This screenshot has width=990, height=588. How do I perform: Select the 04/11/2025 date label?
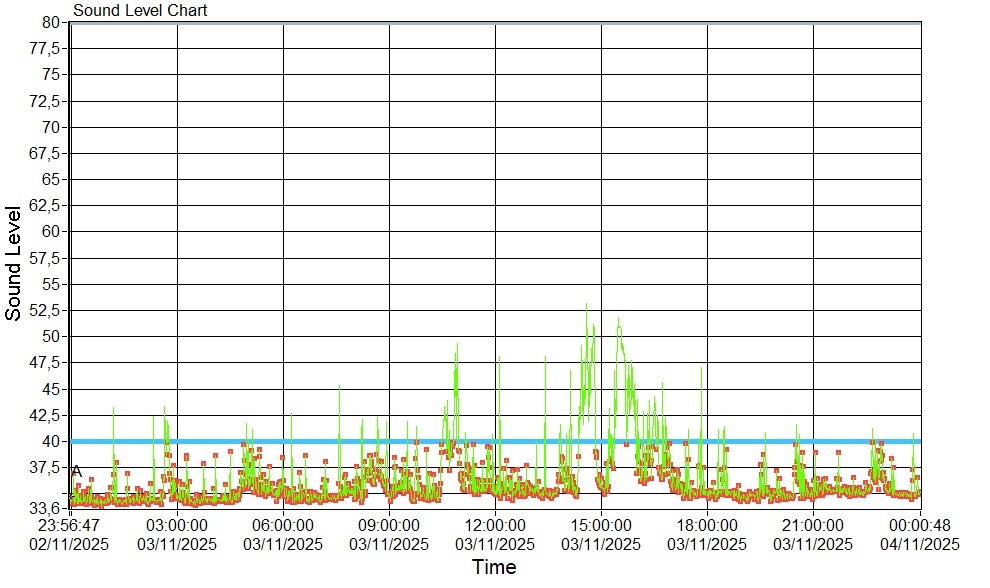coord(920,544)
